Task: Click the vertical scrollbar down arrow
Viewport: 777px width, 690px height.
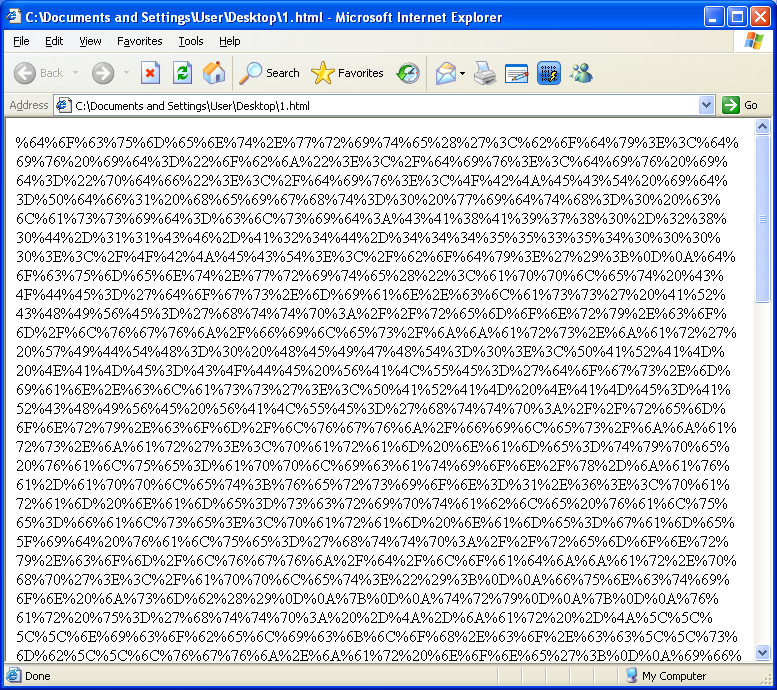Action: coord(763,653)
